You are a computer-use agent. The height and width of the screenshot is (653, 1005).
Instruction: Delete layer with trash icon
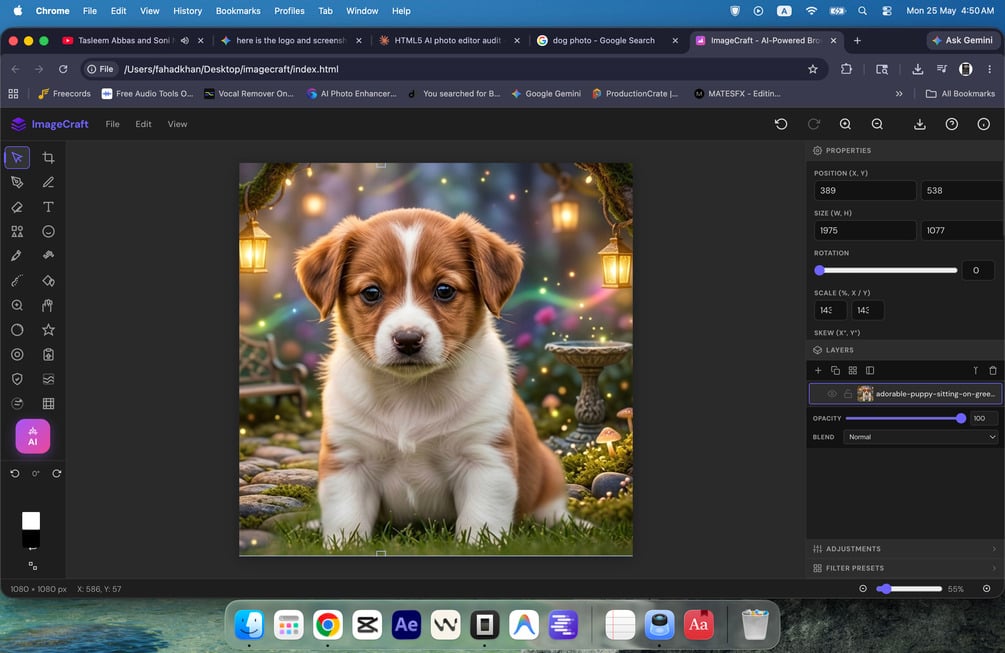pyautogui.click(x=993, y=370)
